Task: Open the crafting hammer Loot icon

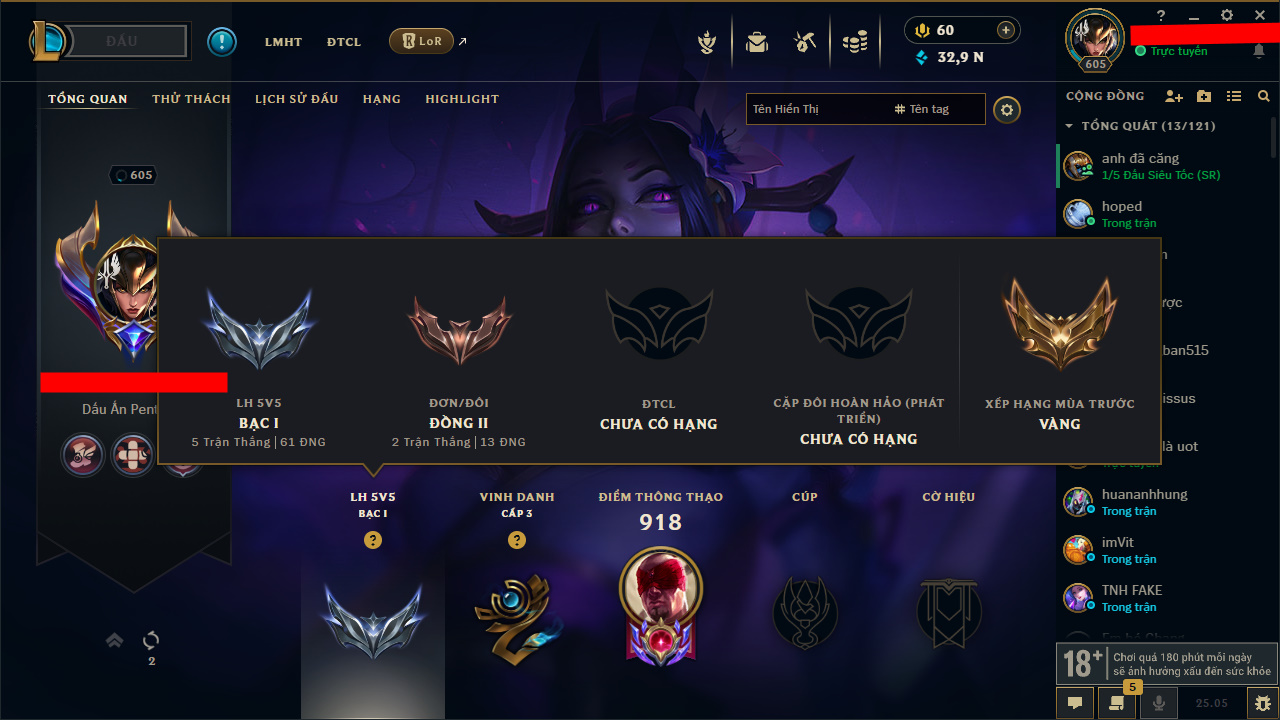Action: click(x=805, y=42)
